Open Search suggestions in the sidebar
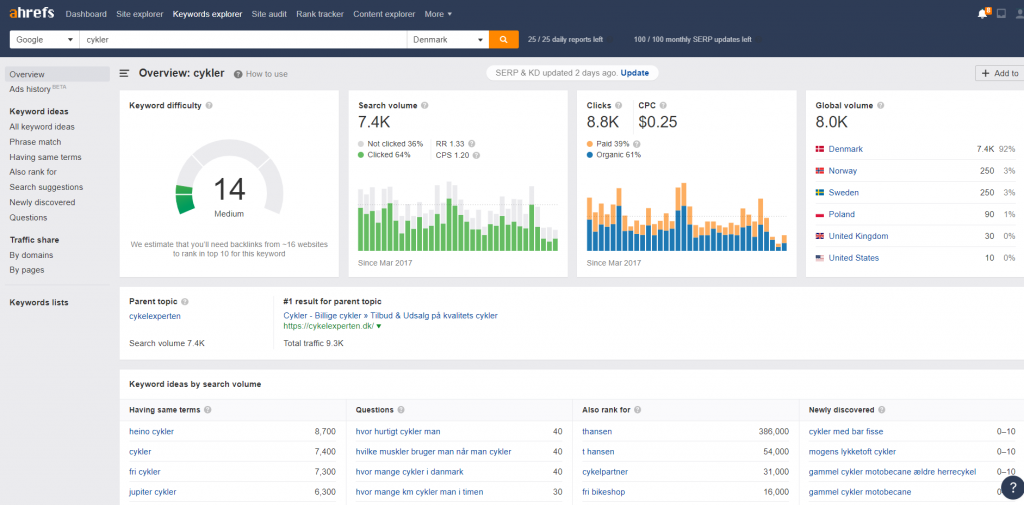The height and width of the screenshot is (505, 1024). [46, 187]
